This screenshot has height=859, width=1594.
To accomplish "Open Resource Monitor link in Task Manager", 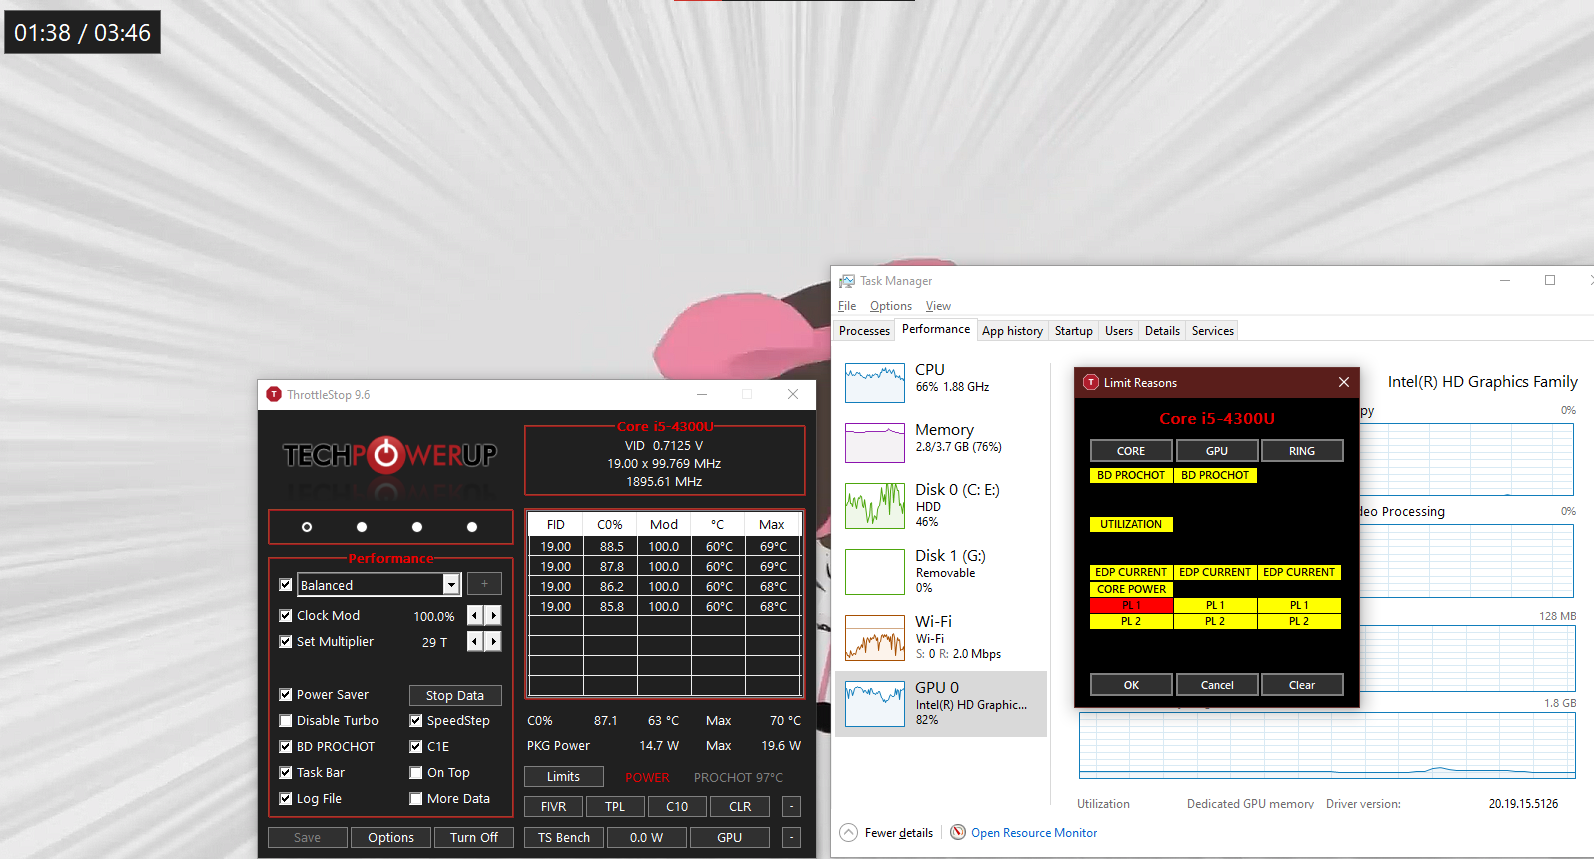I will pyautogui.click(x=1034, y=833).
